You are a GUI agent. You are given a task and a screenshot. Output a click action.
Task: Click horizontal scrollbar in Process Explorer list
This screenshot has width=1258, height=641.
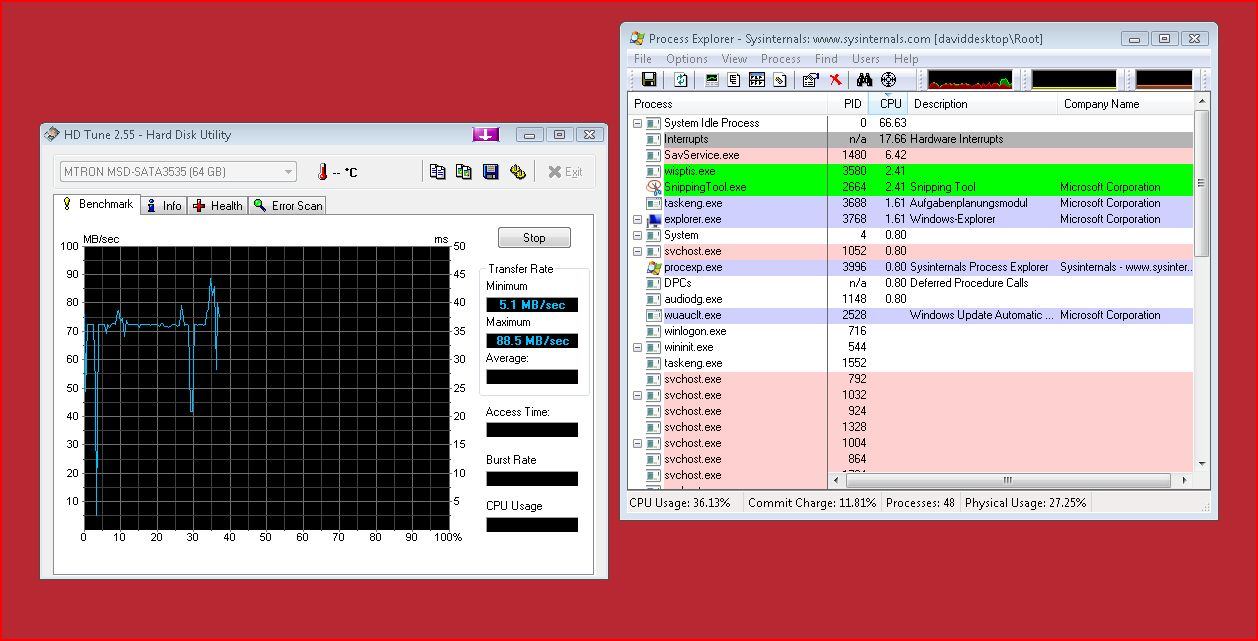pos(1008,480)
